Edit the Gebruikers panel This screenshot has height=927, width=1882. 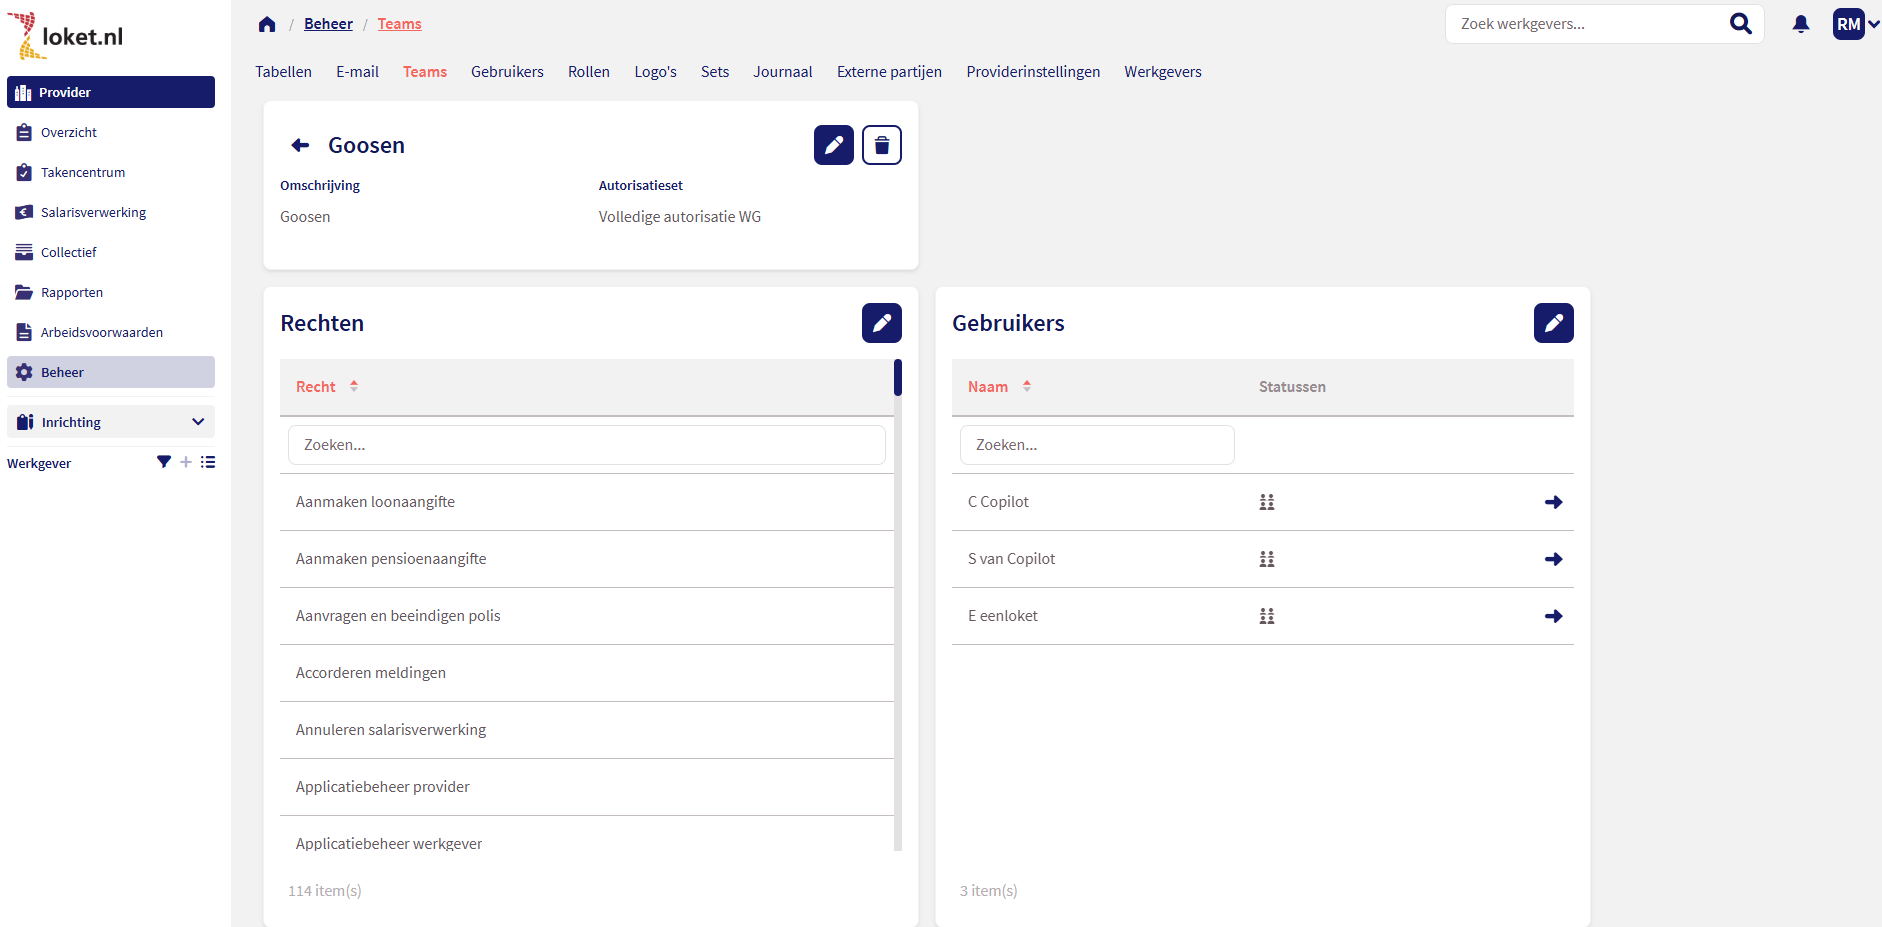coord(1553,323)
